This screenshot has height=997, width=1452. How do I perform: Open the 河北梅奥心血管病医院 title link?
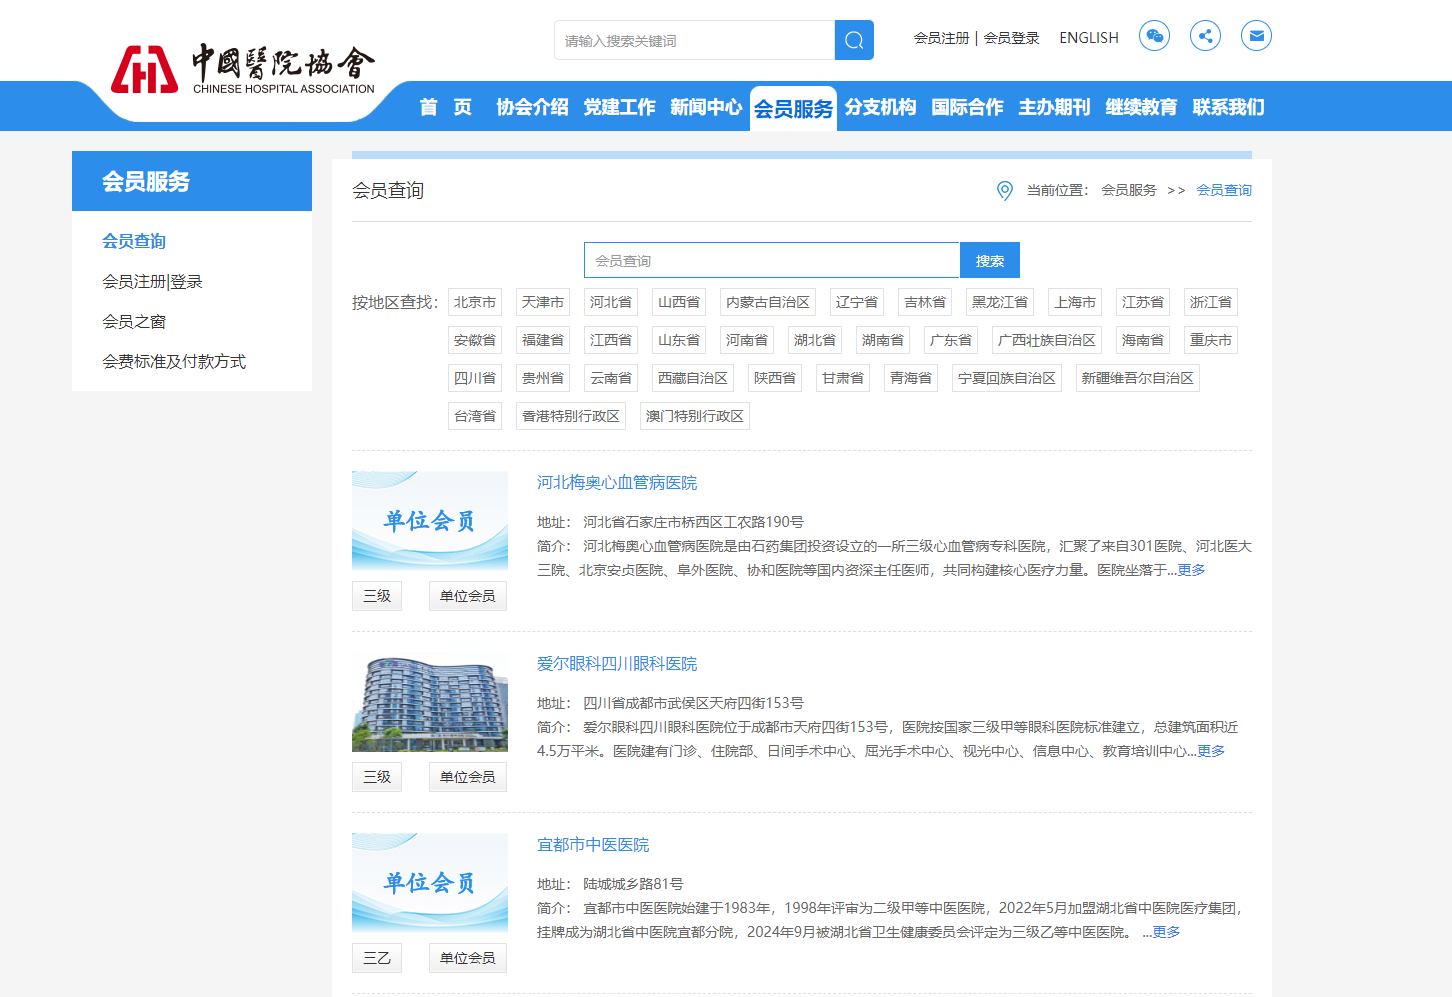[x=617, y=483]
